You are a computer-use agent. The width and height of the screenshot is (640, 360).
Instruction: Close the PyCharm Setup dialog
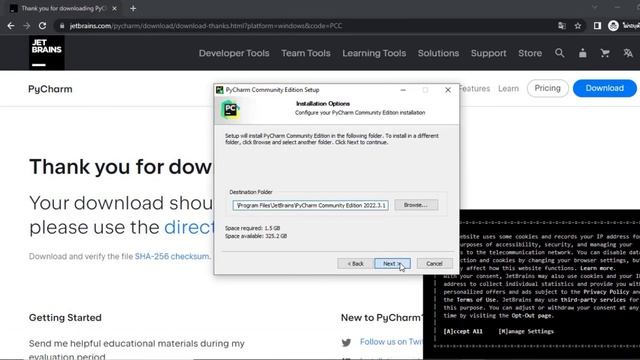click(448, 90)
